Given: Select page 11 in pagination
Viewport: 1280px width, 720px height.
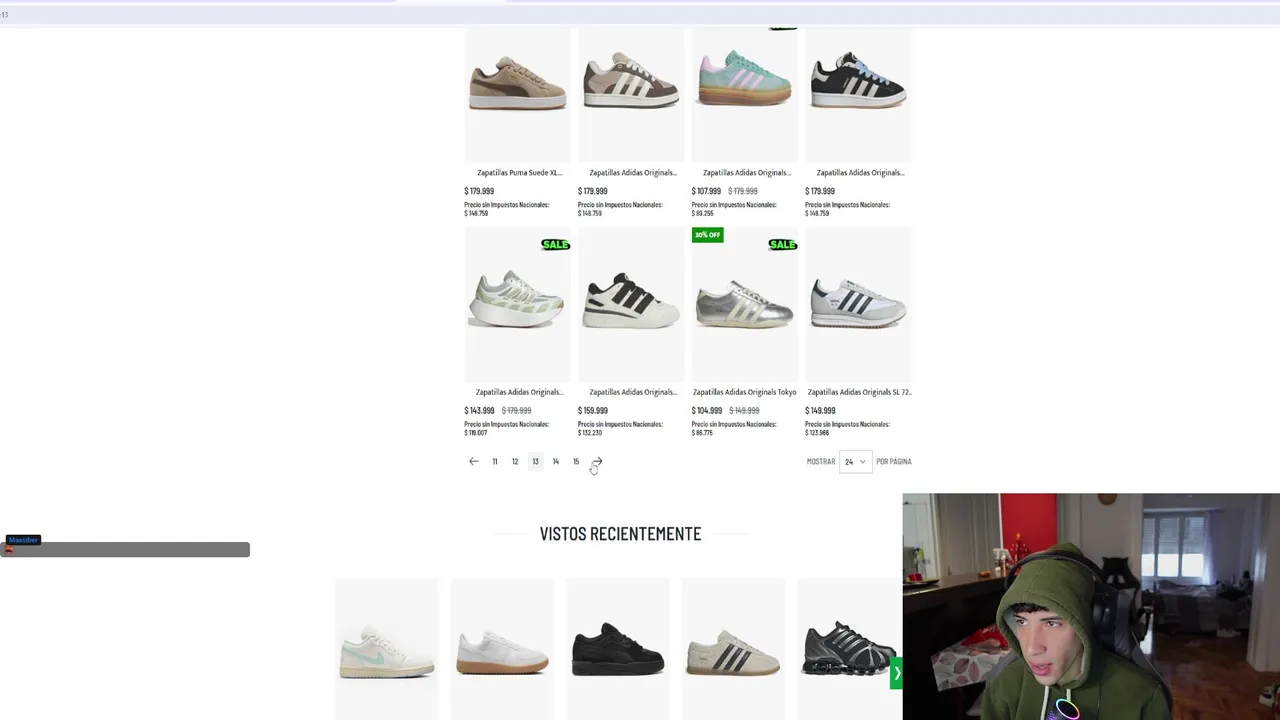Looking at the screenshot, I should pyautogui.click(x=495, y=461).
